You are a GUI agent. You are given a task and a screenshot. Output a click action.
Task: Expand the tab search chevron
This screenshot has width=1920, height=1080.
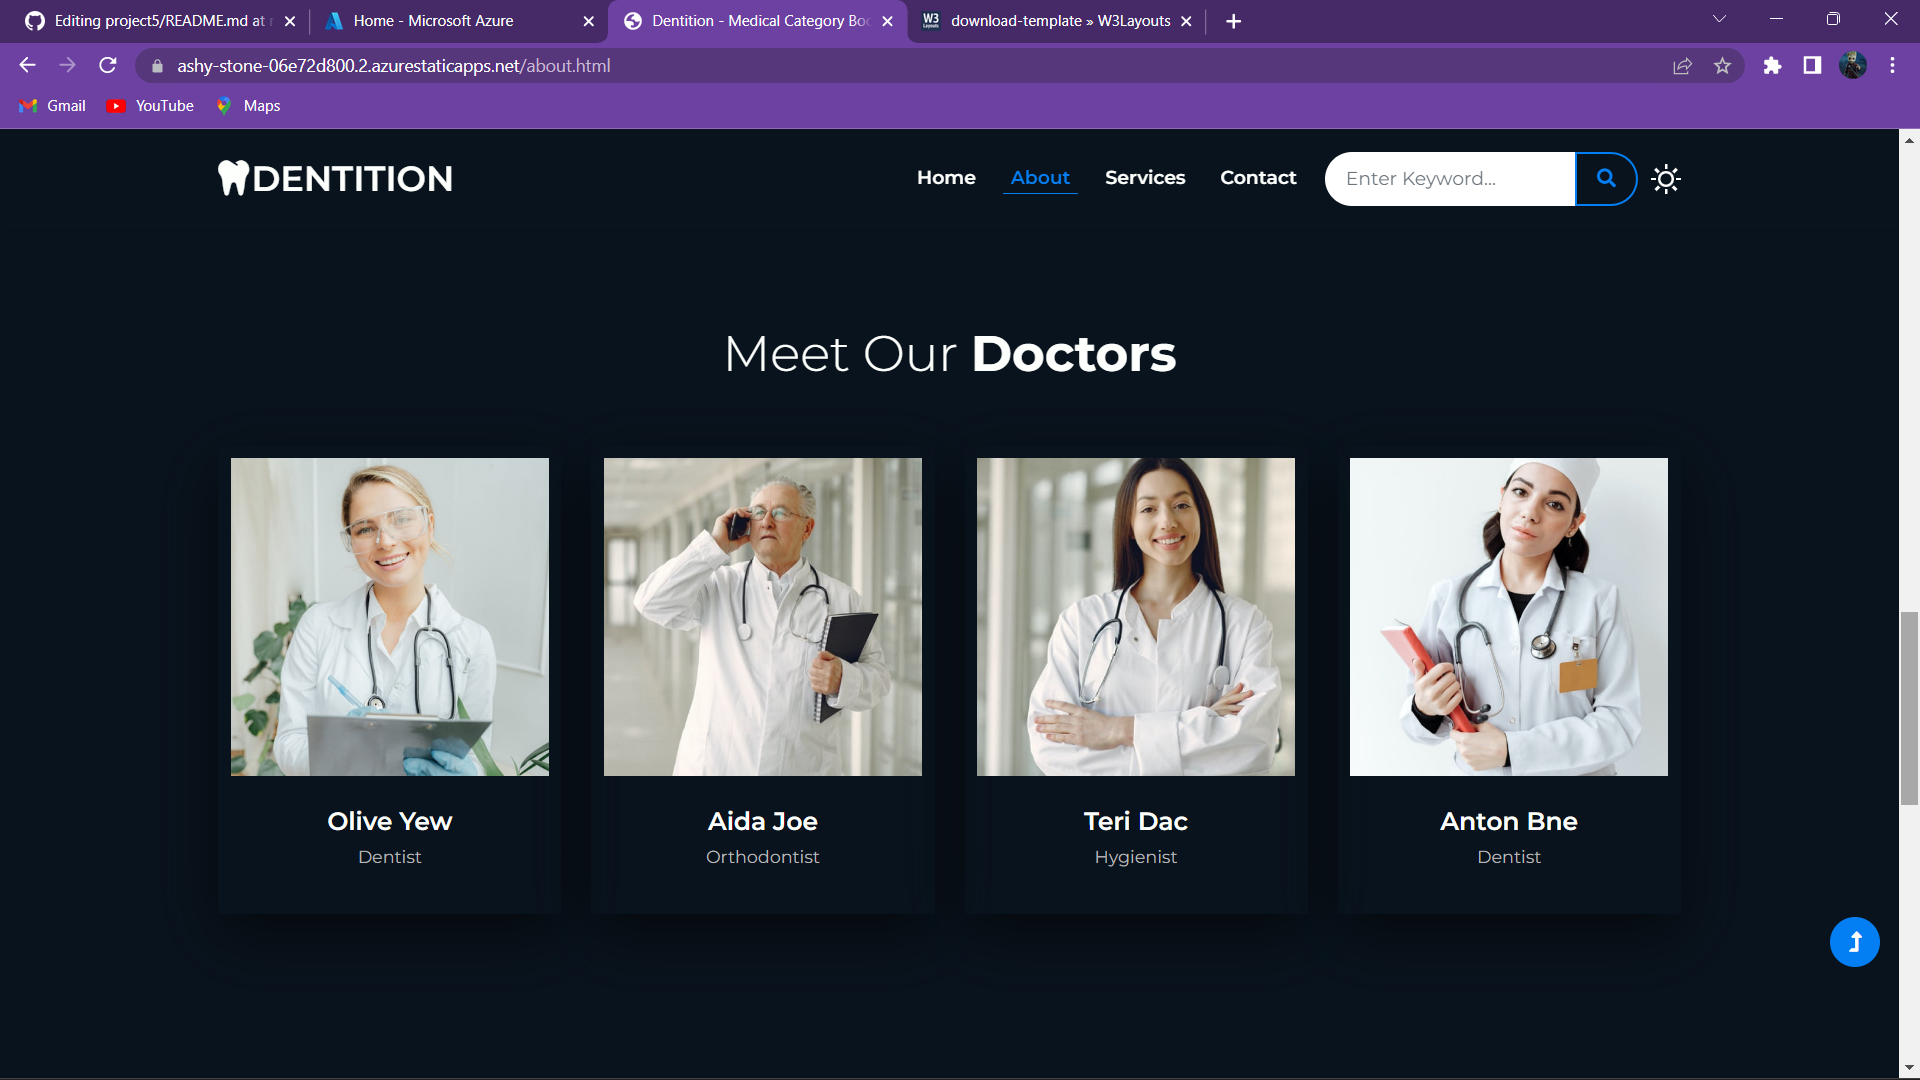(x=1719, y=20)
